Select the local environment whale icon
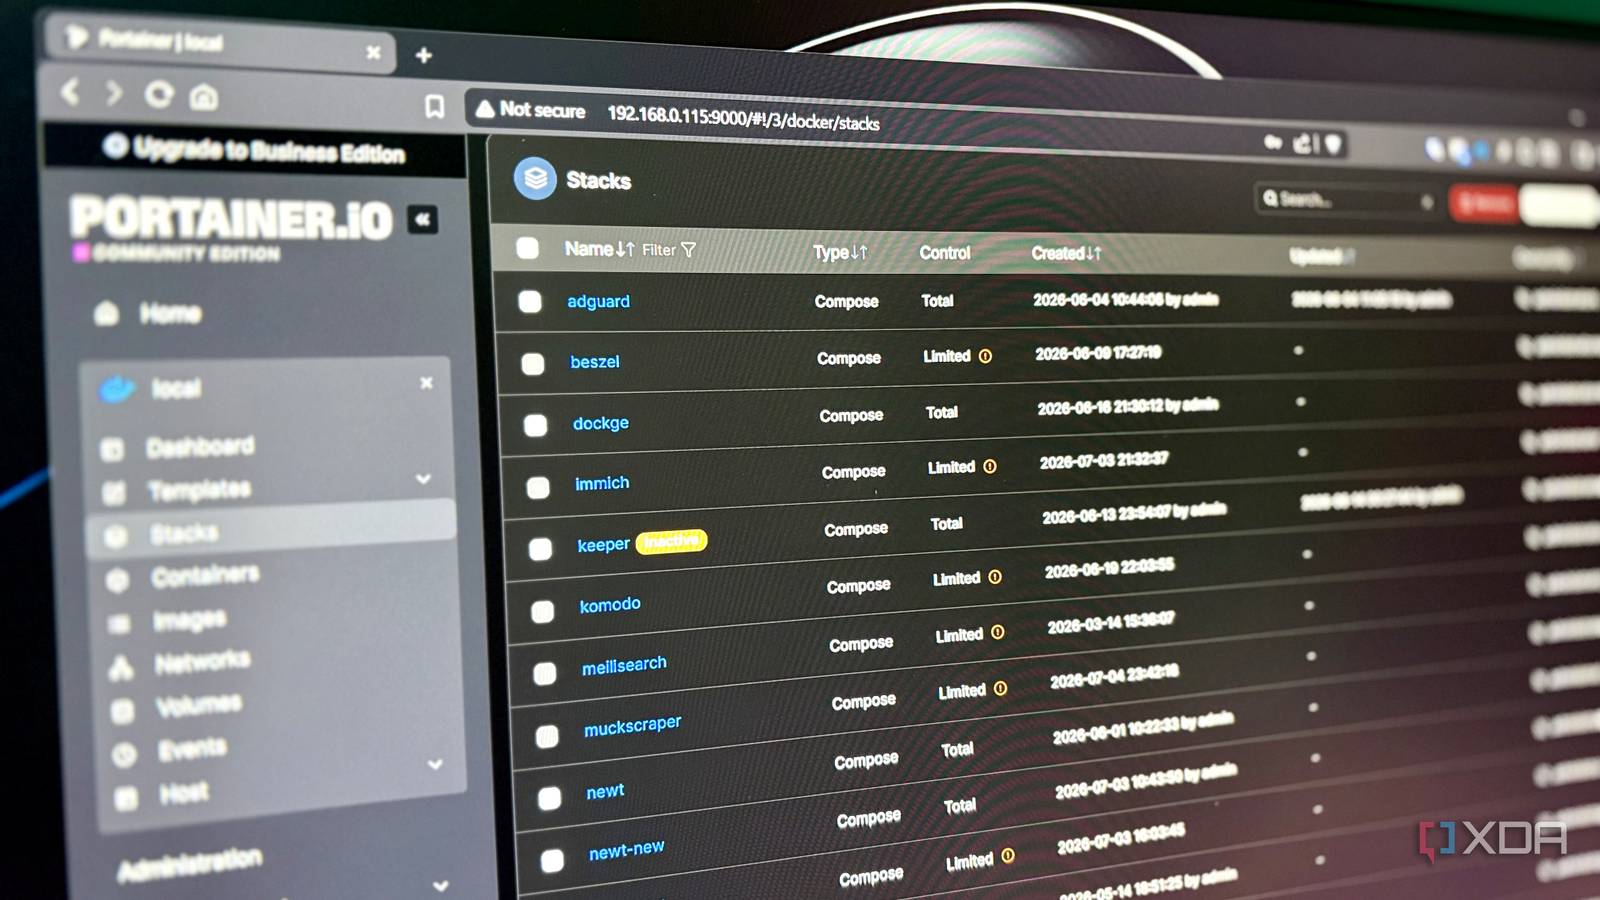Viewport: 1600px width, 900px height. (117, 388)
